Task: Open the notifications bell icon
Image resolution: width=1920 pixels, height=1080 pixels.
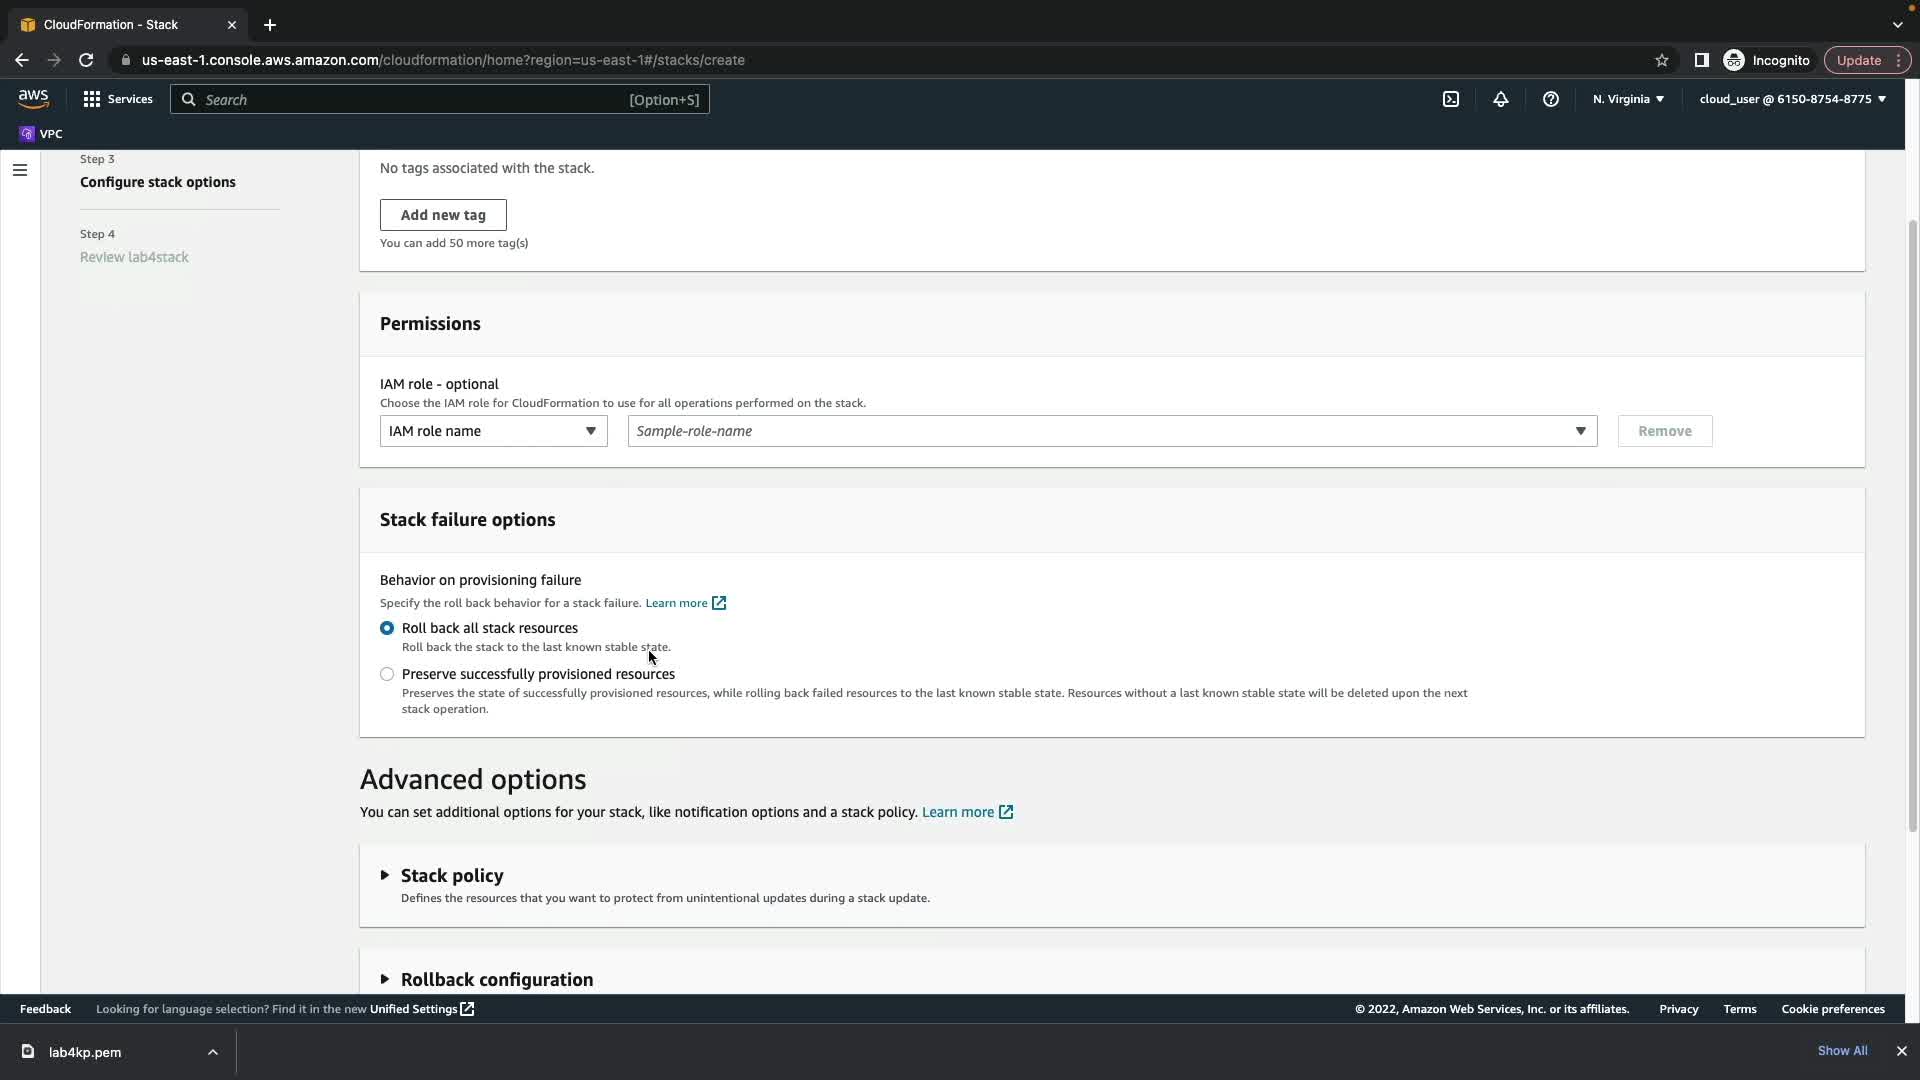Action: (x=1500, y=99)
